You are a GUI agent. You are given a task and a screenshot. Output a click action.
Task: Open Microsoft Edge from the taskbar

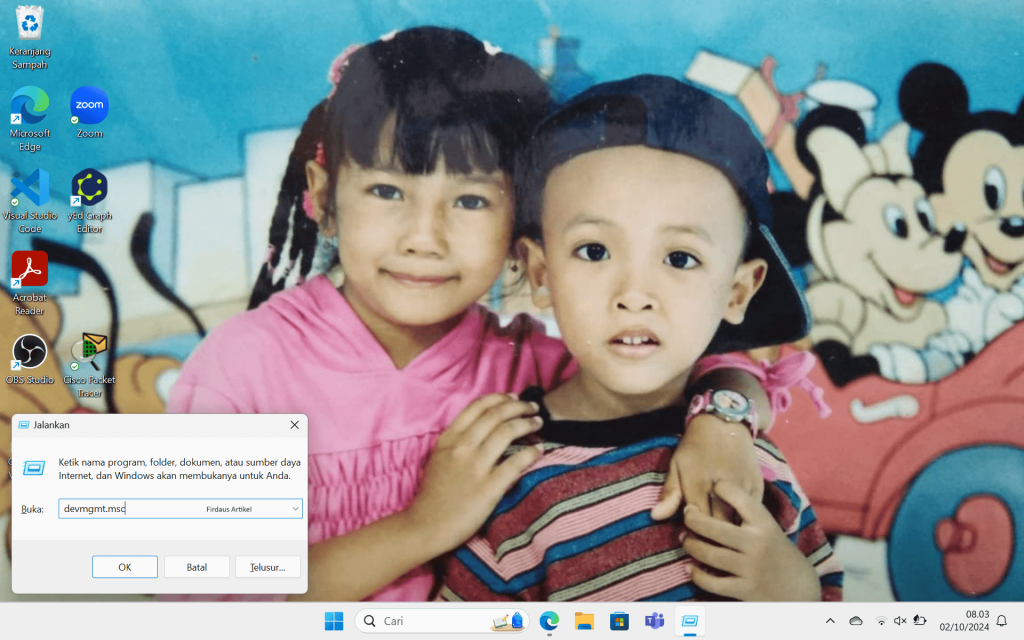coord(549,621)
